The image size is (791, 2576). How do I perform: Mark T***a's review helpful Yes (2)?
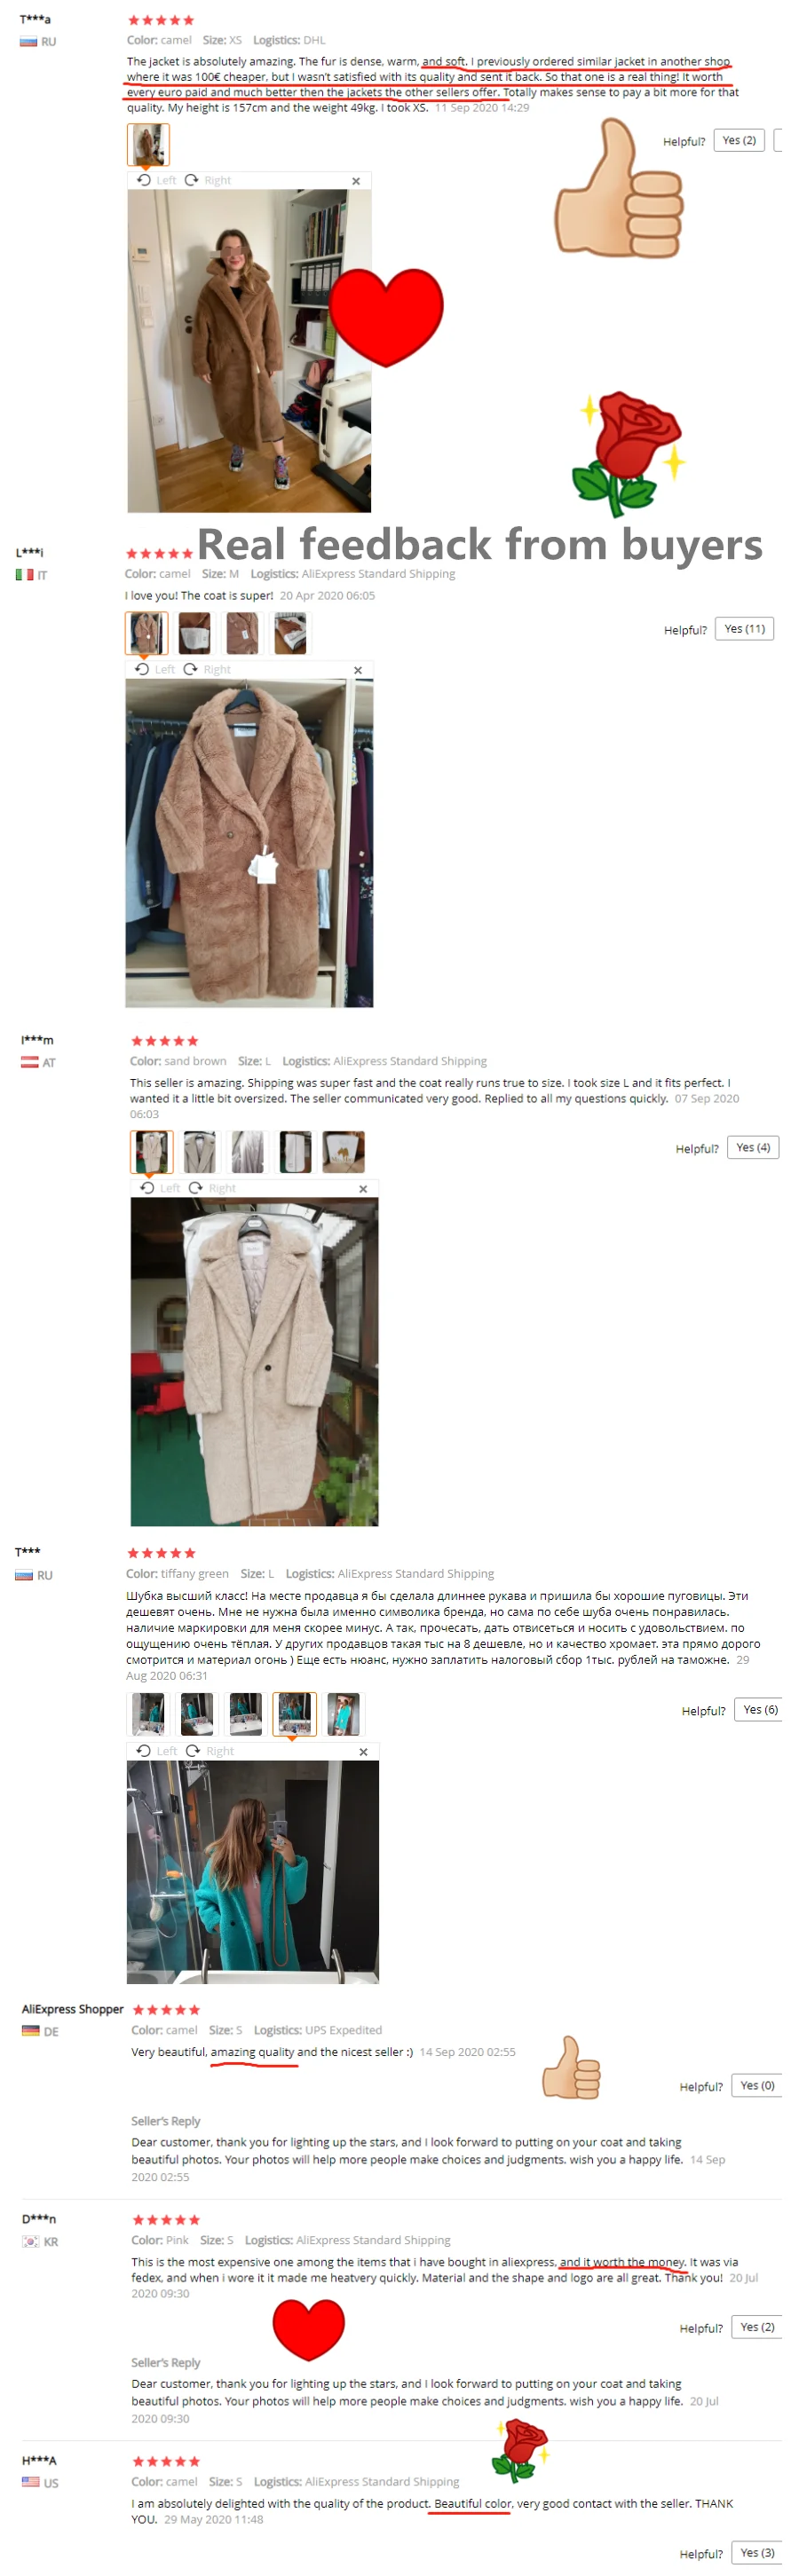pos(739,141)
